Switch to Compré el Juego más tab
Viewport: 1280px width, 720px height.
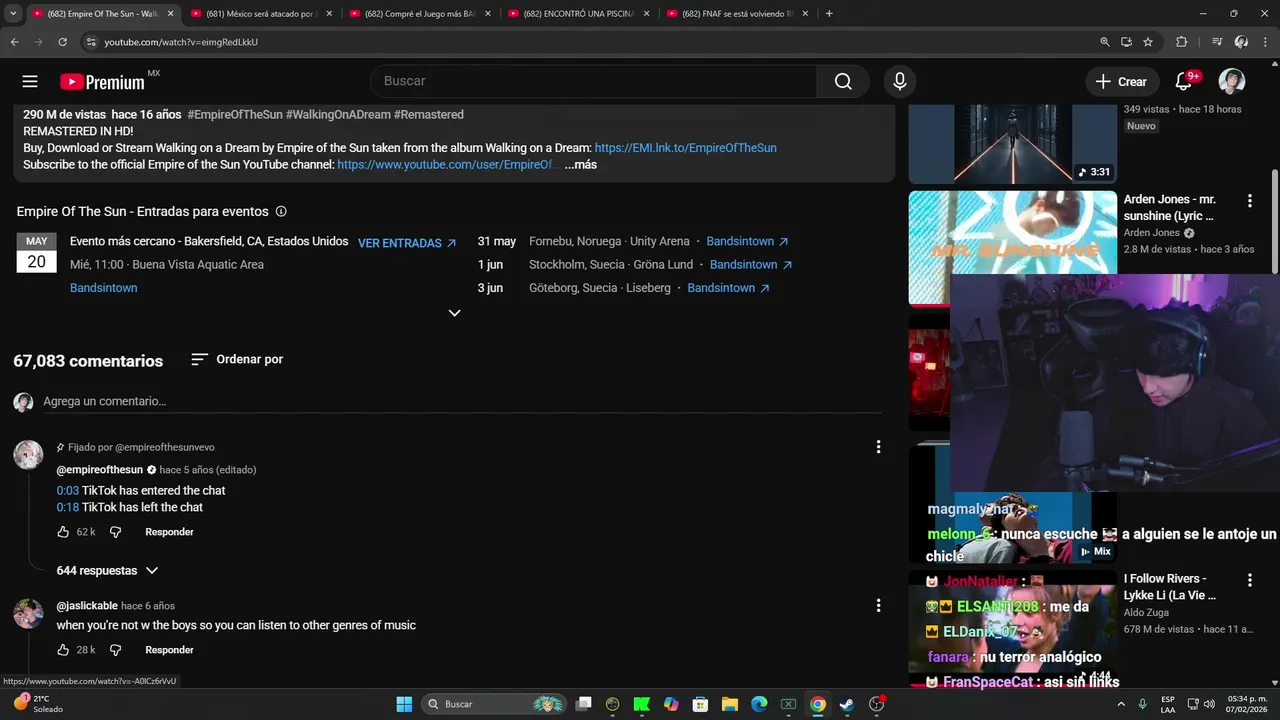(418, 14)
